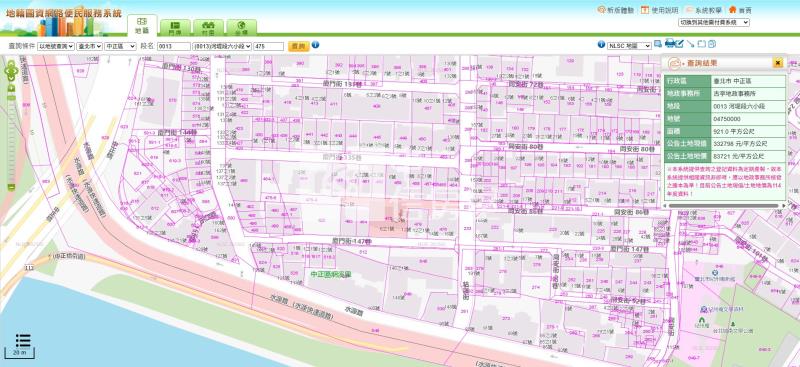Screen dimensions: 800x367
Task: Expand the 切換到其他圖付費系統 dropdown
Action: [714, 22]
